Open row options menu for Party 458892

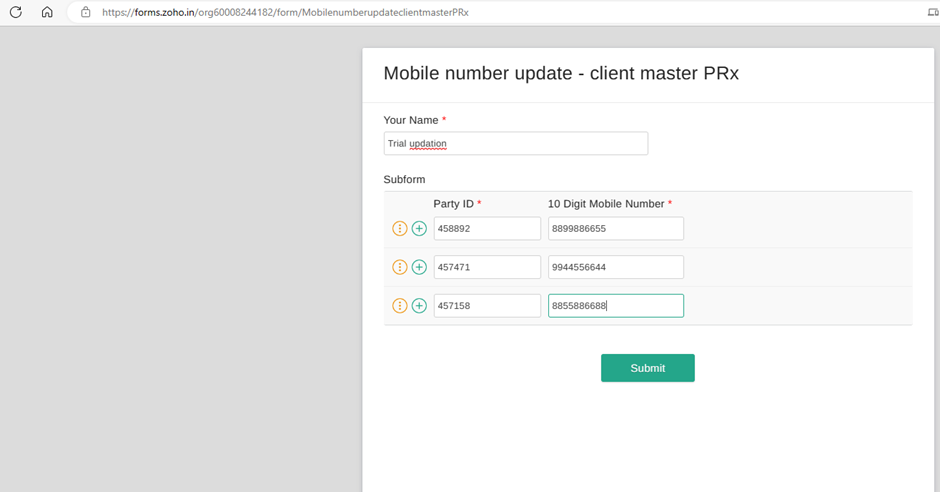pos(400,229)
